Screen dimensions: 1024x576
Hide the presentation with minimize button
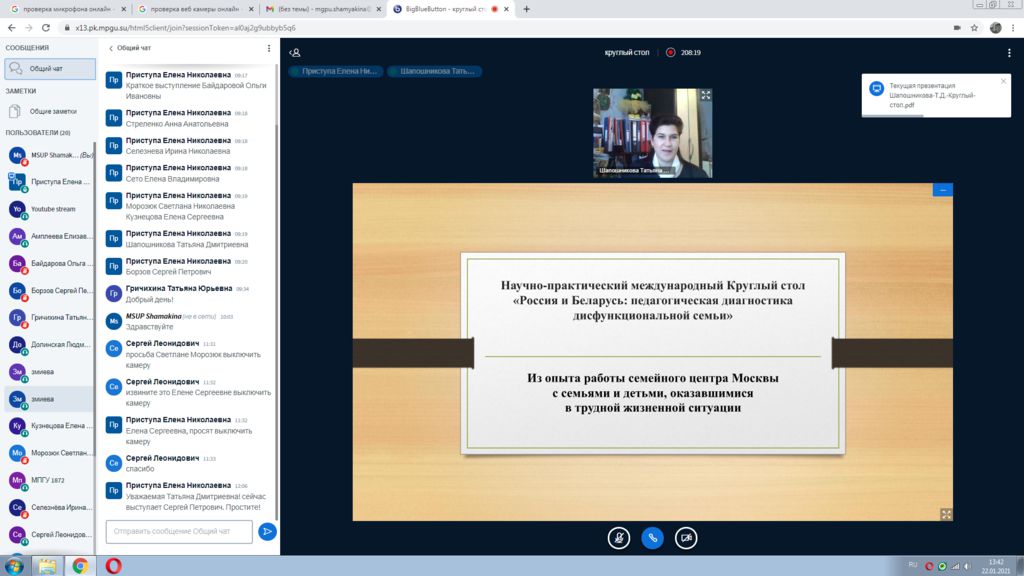click(942, 189)
